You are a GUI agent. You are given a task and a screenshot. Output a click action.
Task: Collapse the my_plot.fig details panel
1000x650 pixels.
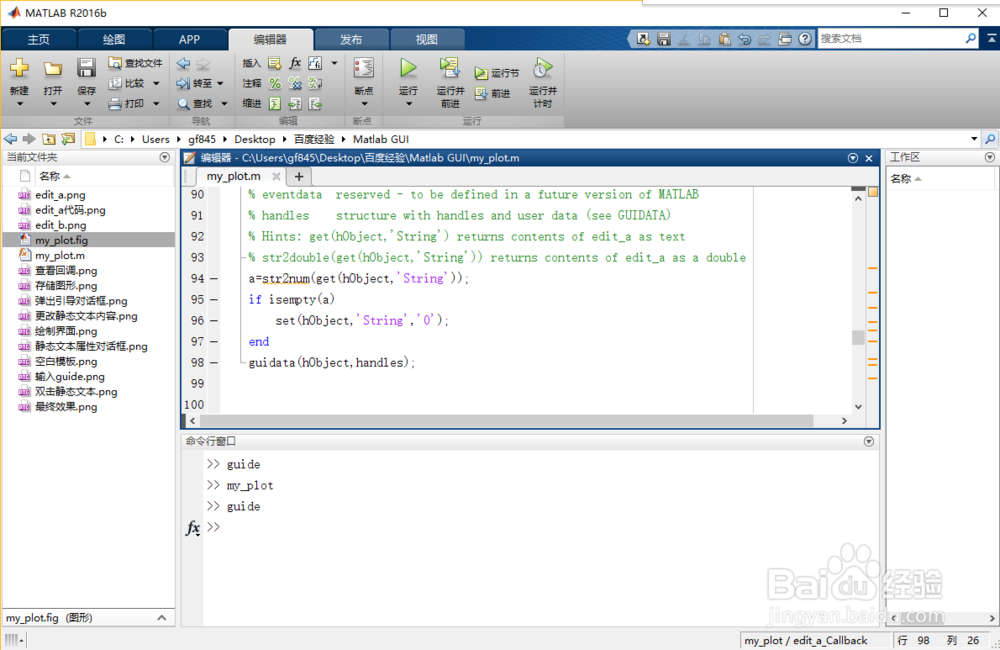[x=161, y=617]
